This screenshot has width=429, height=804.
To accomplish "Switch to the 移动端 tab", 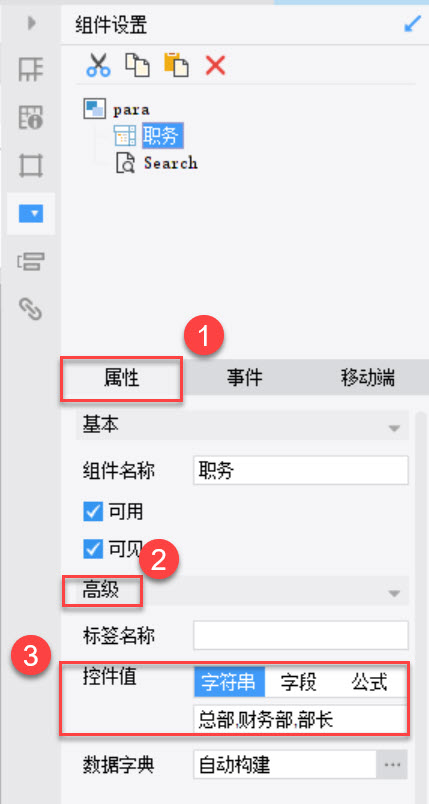I will [x=367, y=378].
